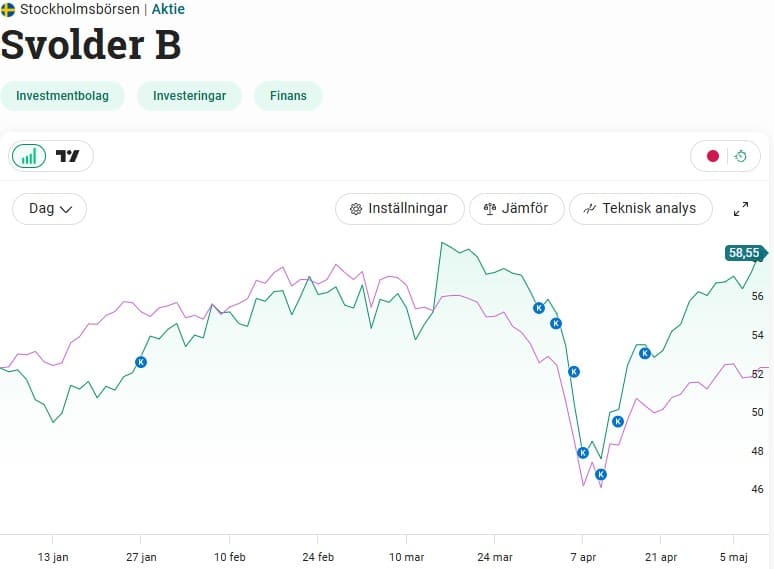Open the Dag interval dropdown
The height and width of the screenshot is (569, 774).
click(50, 209)
